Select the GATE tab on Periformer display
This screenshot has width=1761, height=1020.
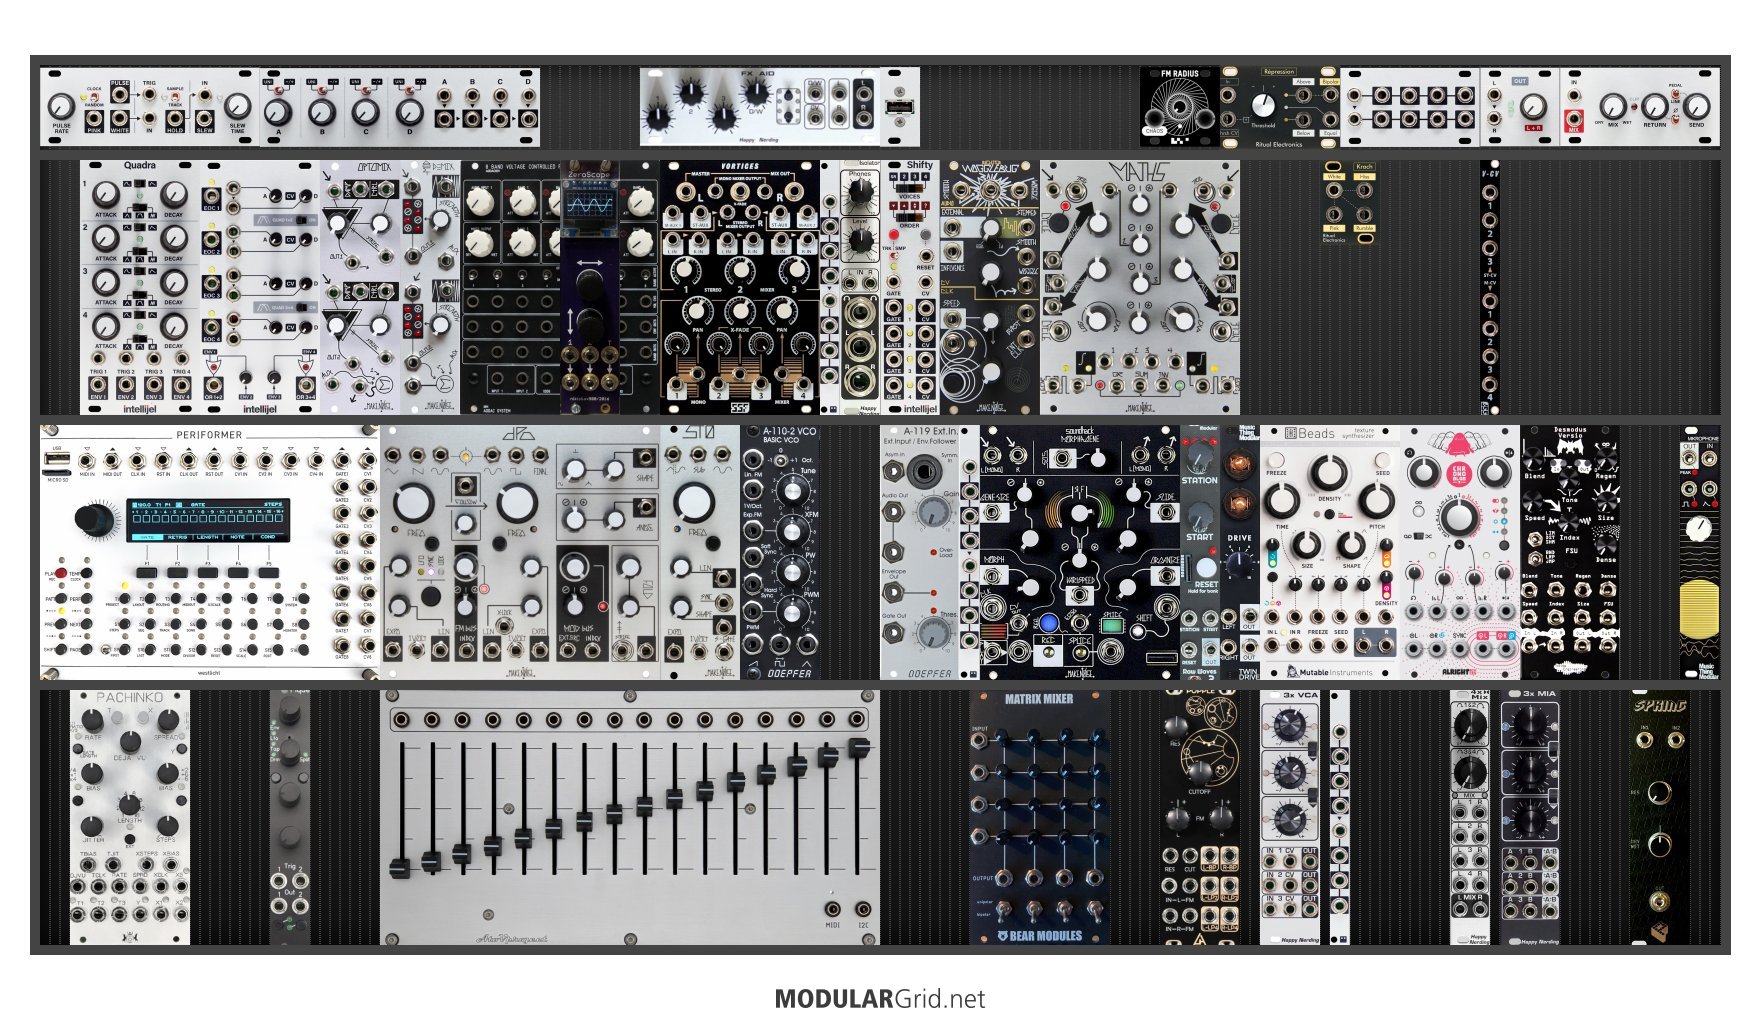coord(146,537)
